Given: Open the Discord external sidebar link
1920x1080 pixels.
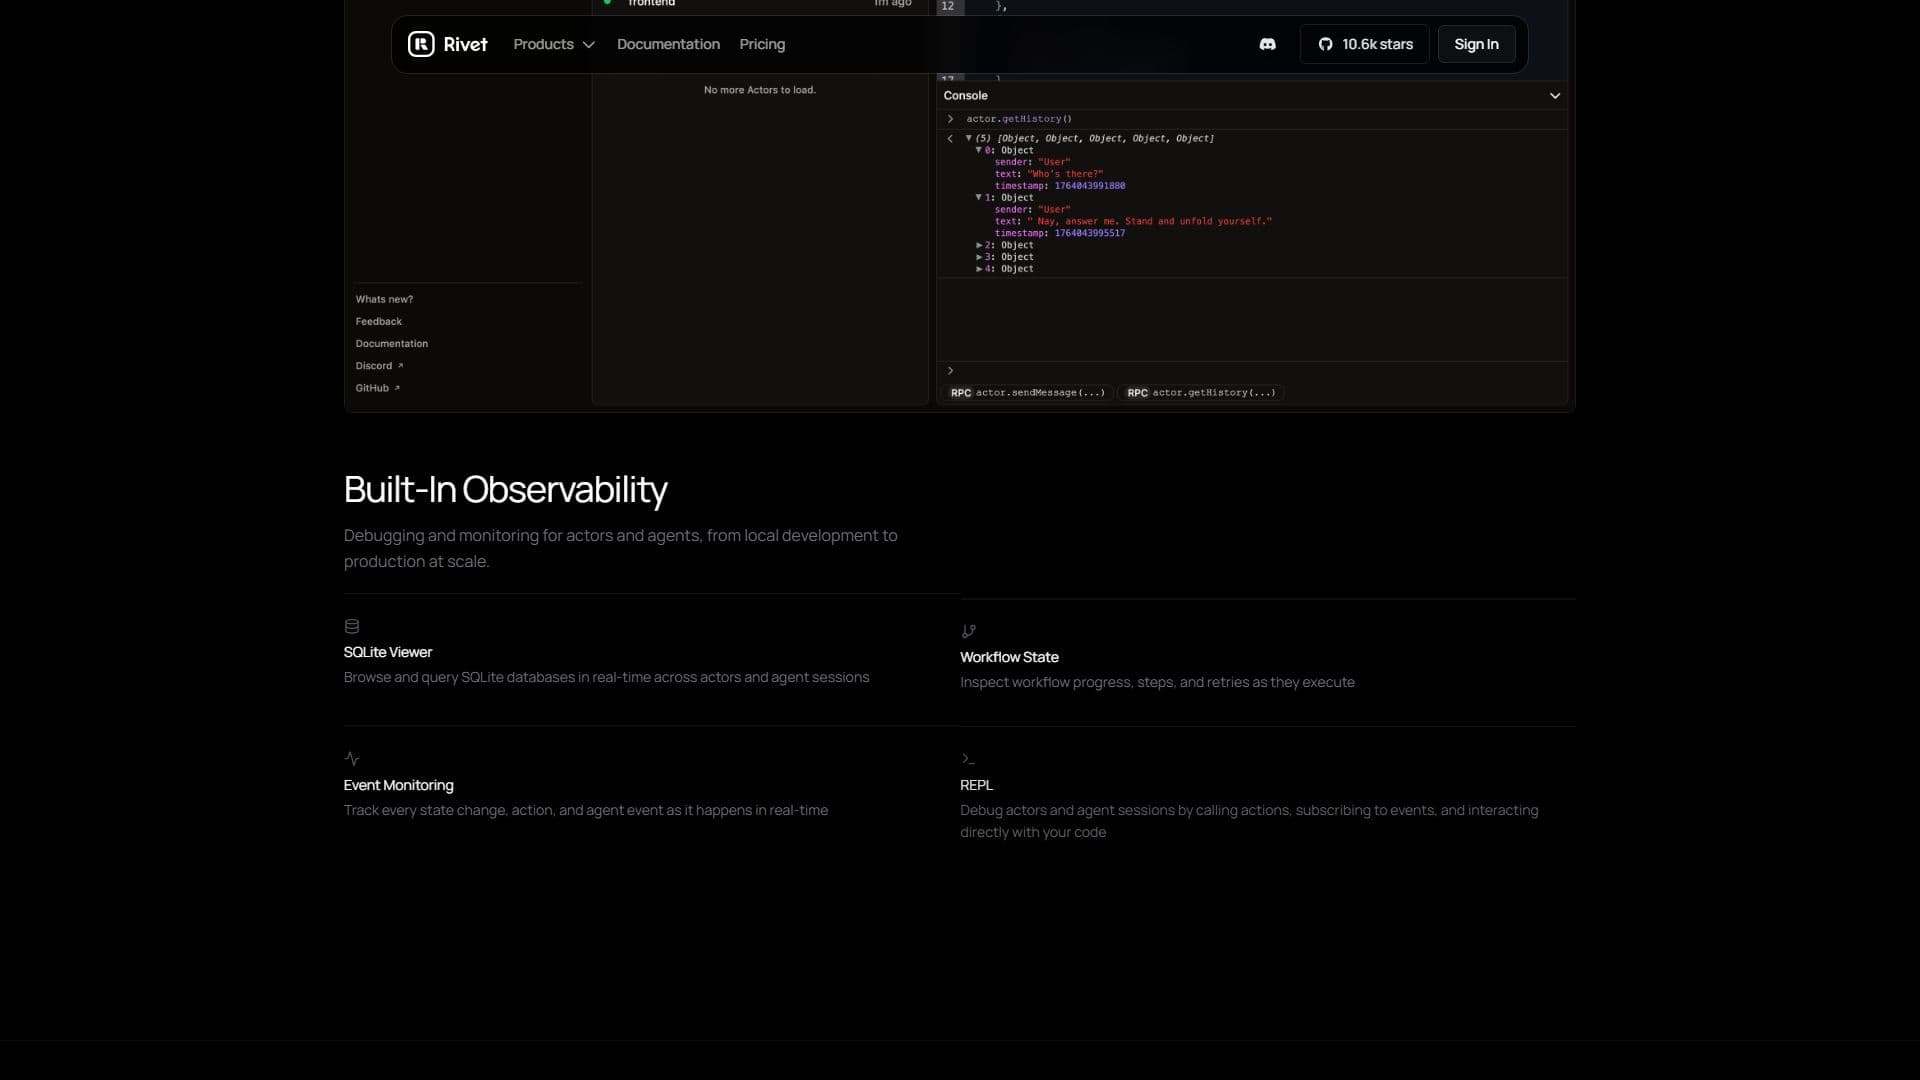Looking at the screenshot, I should tap(379, 366).
